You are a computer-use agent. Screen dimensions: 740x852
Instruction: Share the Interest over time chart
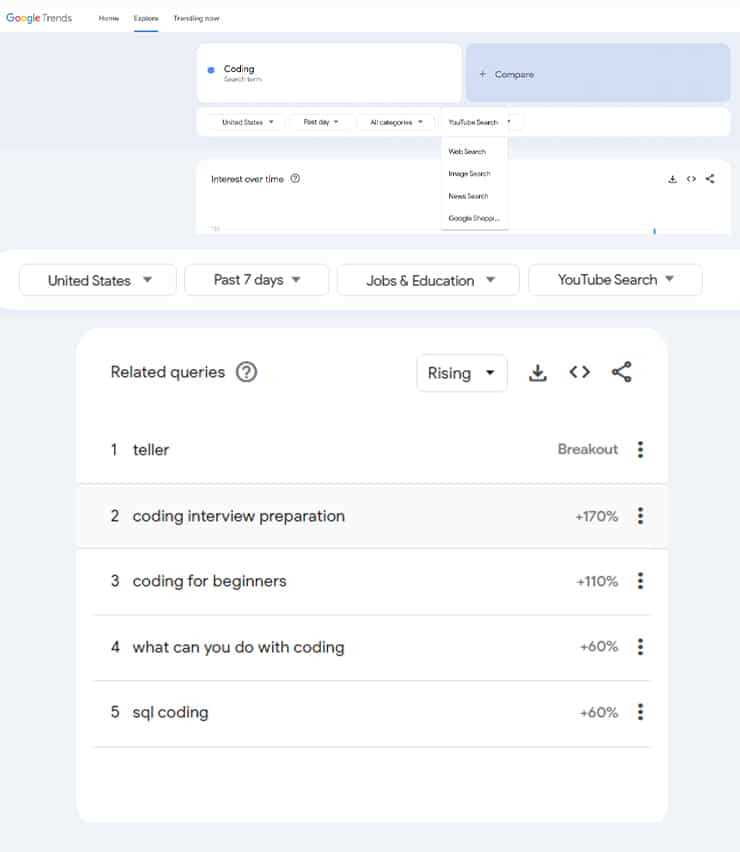[x=709, y=179]
